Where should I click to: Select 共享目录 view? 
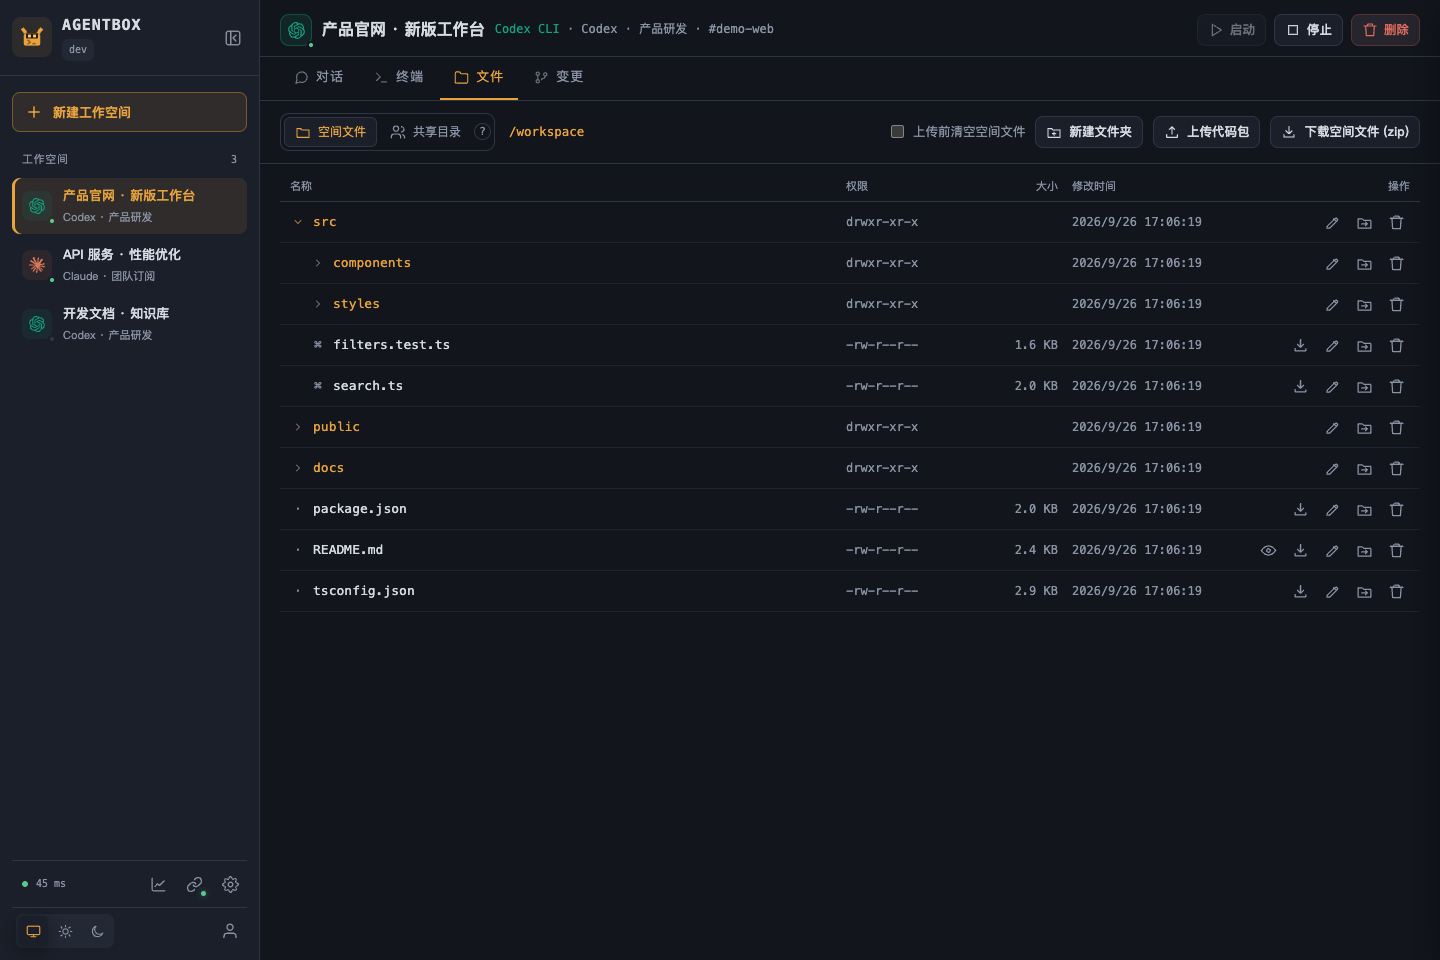coord(426,132)
